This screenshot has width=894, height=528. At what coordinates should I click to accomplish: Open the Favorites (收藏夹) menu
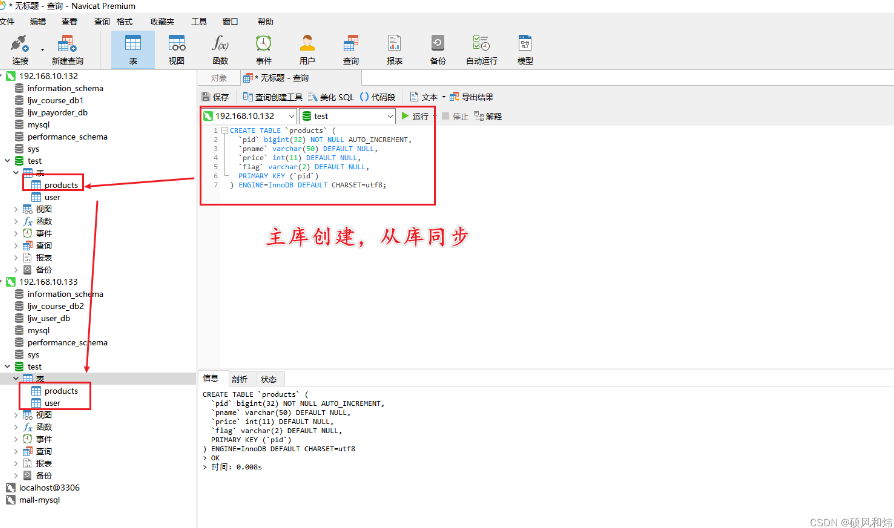[x=162, y=22]
